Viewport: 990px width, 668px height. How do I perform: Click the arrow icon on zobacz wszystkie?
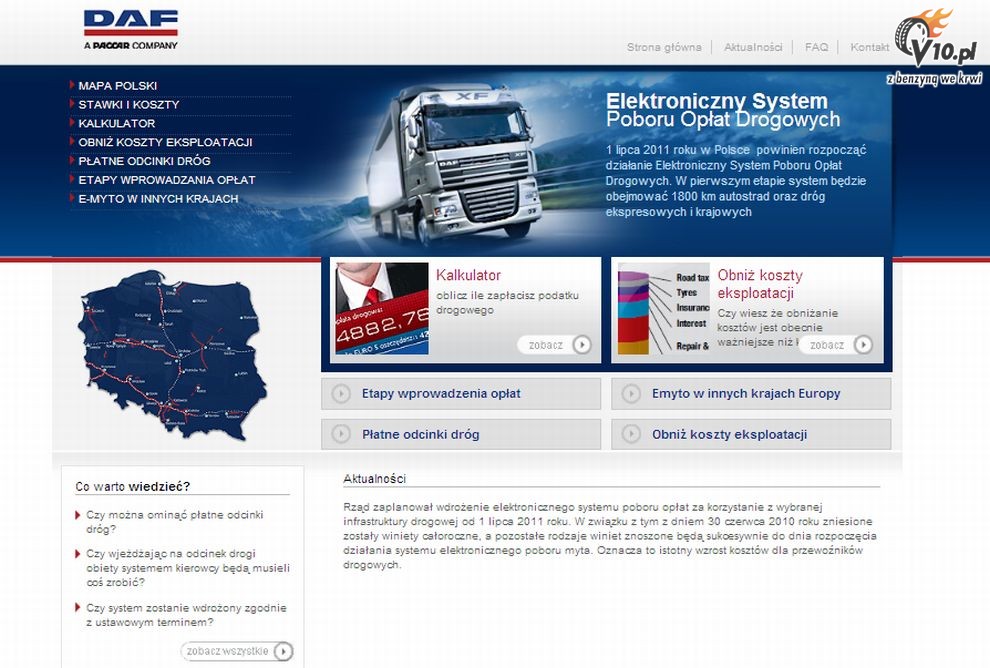pyautogui.click(x=283, y=651)
